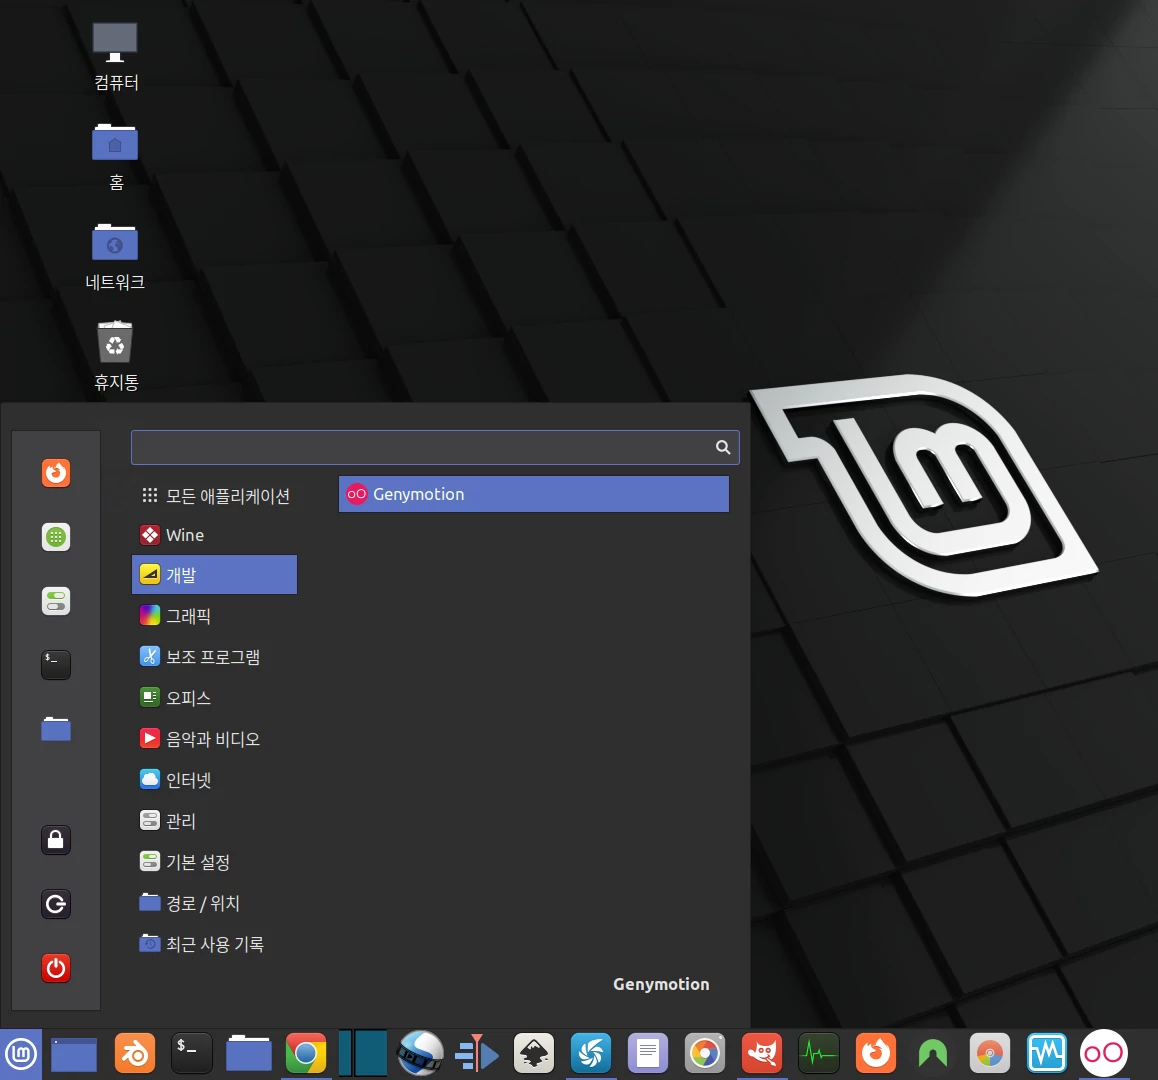Select the 관리 category
The width and height of the screenshot is (1158, 1080).
point(214,821)
